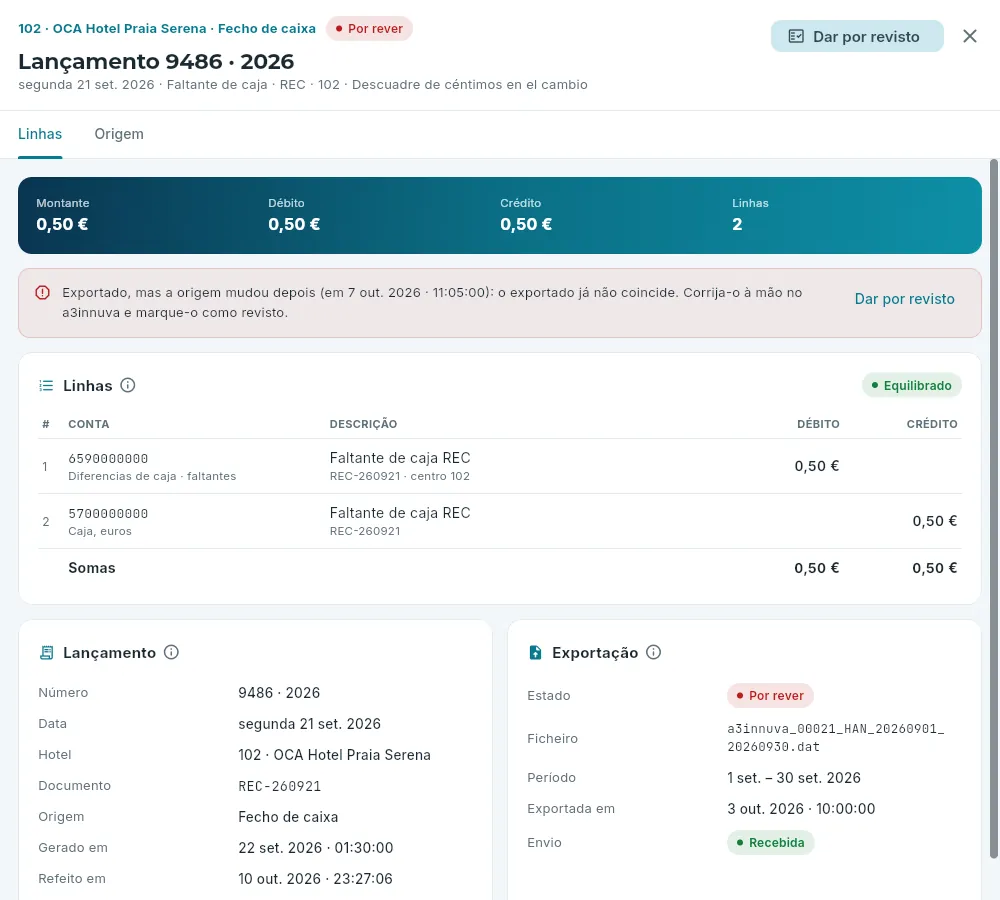Viewport: 1000px width, 900px height.
Task: Select account number 6590000000
Action: tap(108, 459)
